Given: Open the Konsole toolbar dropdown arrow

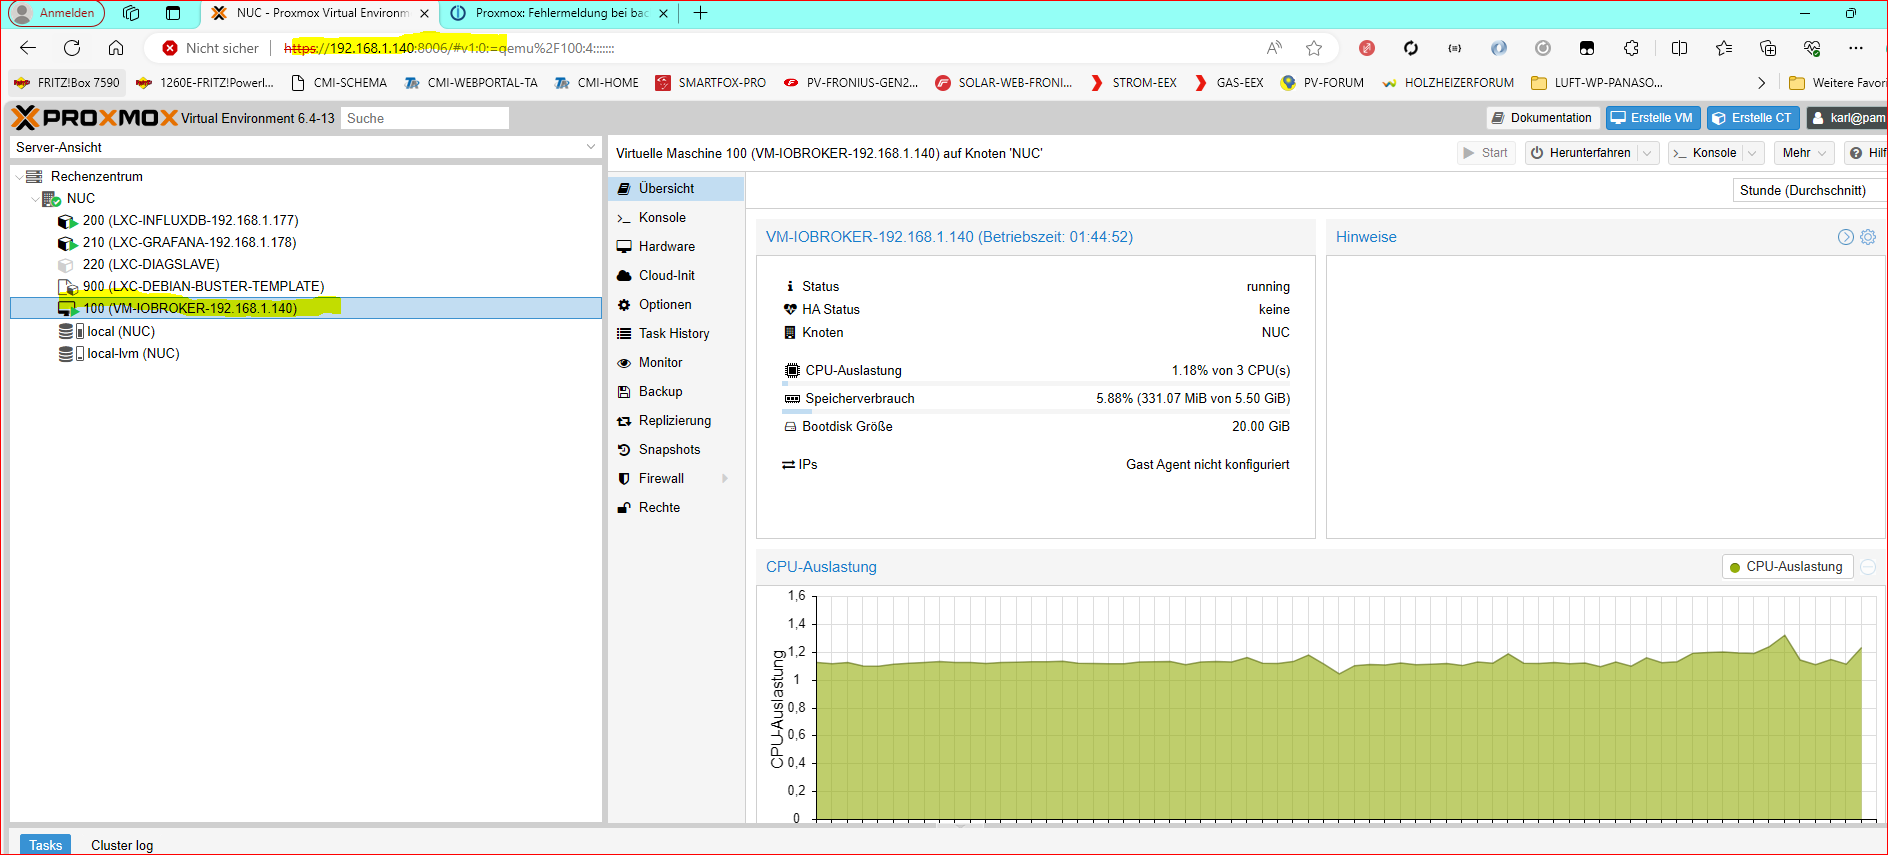Looking at the screenshot, I should click(1752, 153).
